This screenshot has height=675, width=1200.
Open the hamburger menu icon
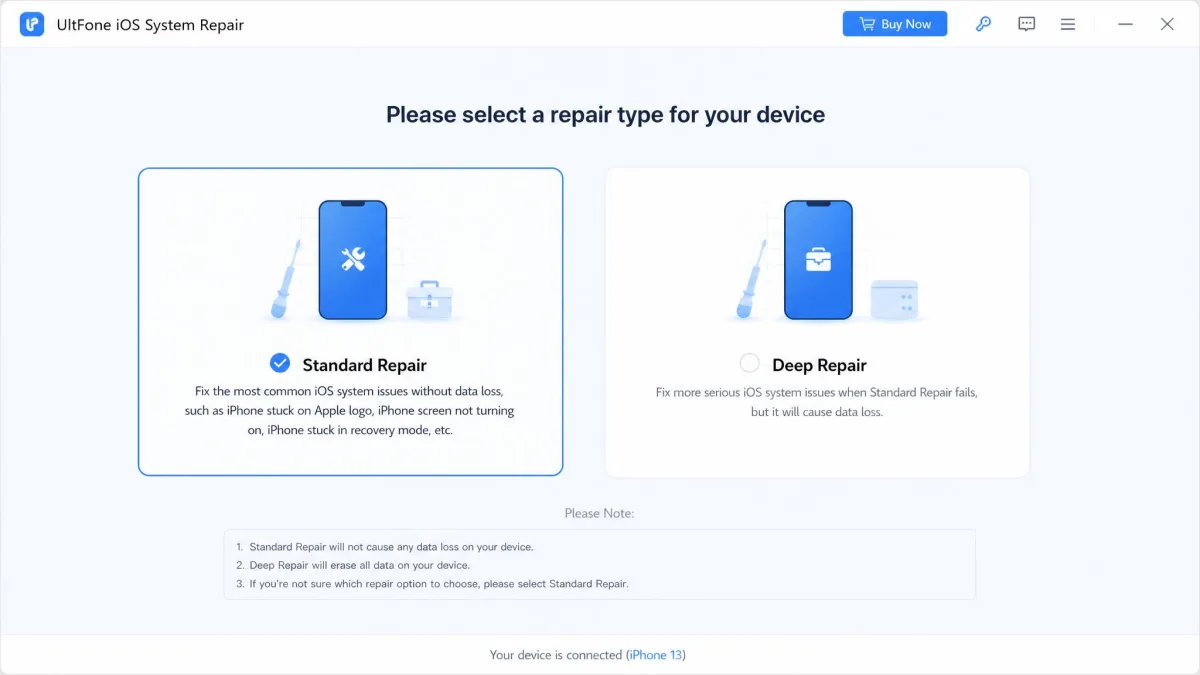(x=1068, y=24)
